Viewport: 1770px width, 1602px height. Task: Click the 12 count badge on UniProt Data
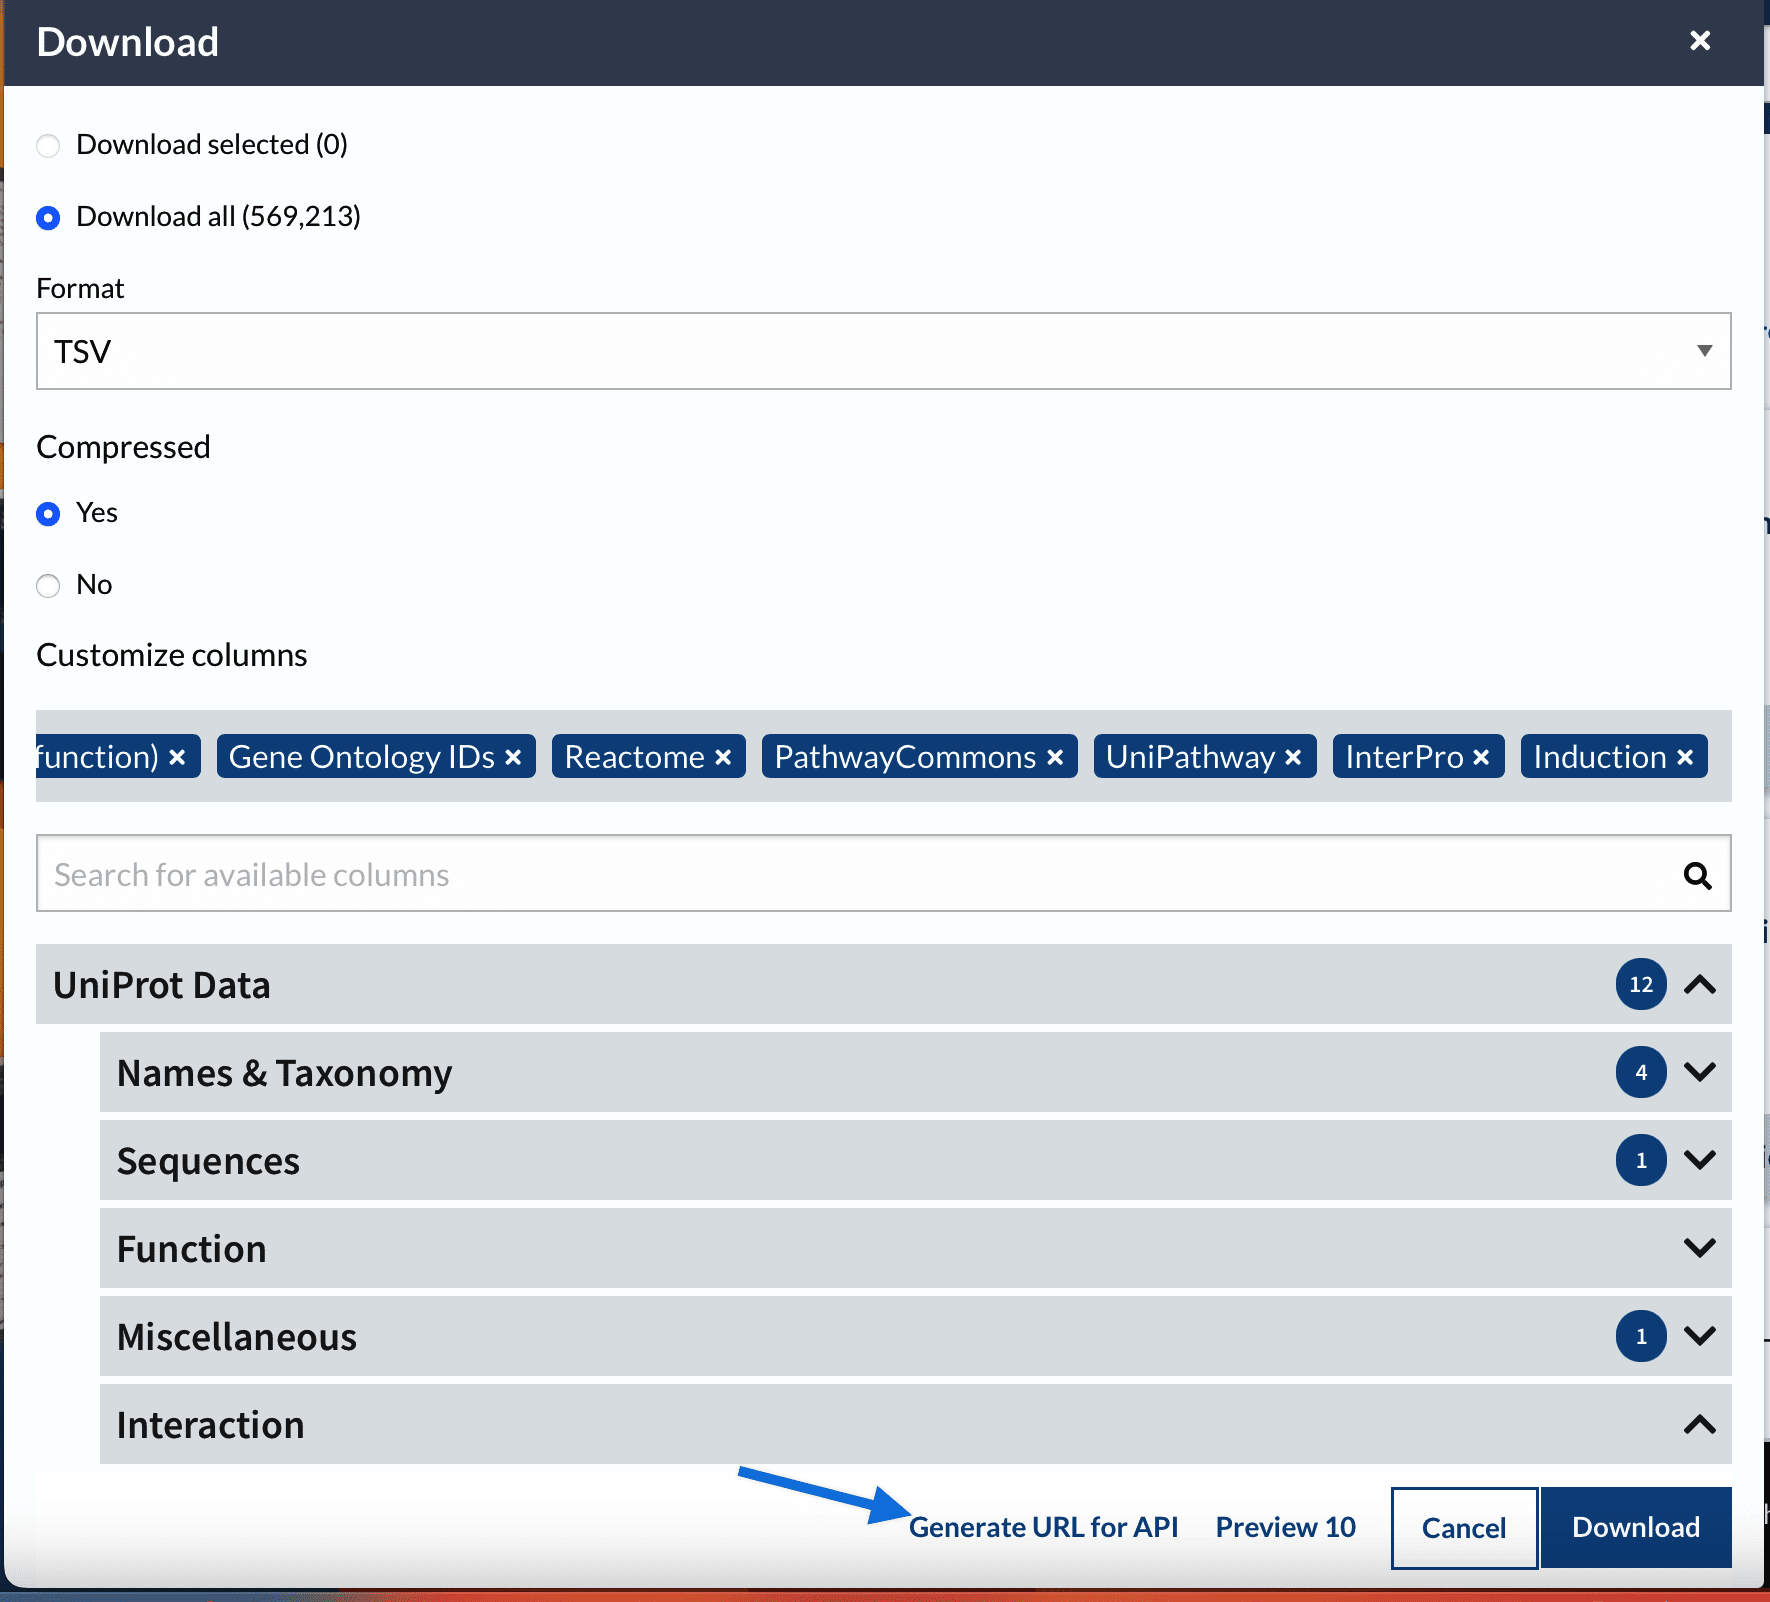point(1641,984)
